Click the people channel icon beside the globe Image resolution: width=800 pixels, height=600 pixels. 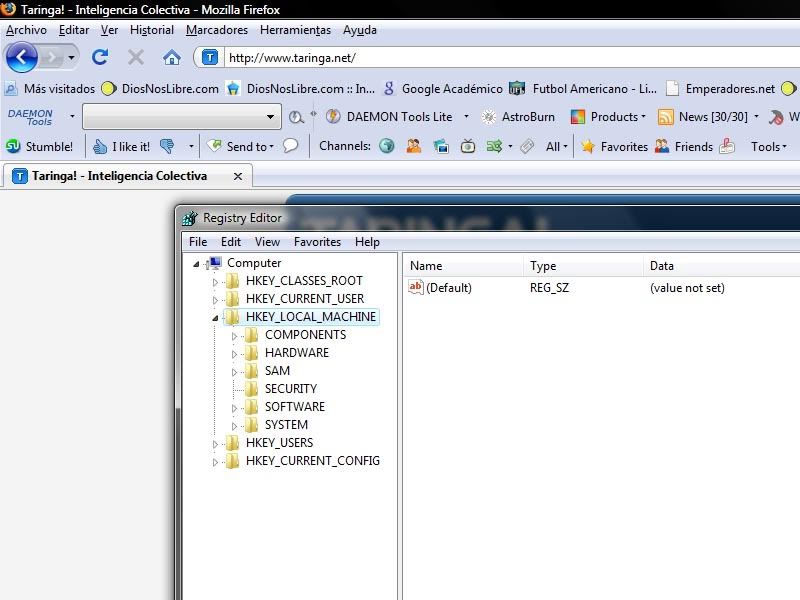tap(414, 146)
